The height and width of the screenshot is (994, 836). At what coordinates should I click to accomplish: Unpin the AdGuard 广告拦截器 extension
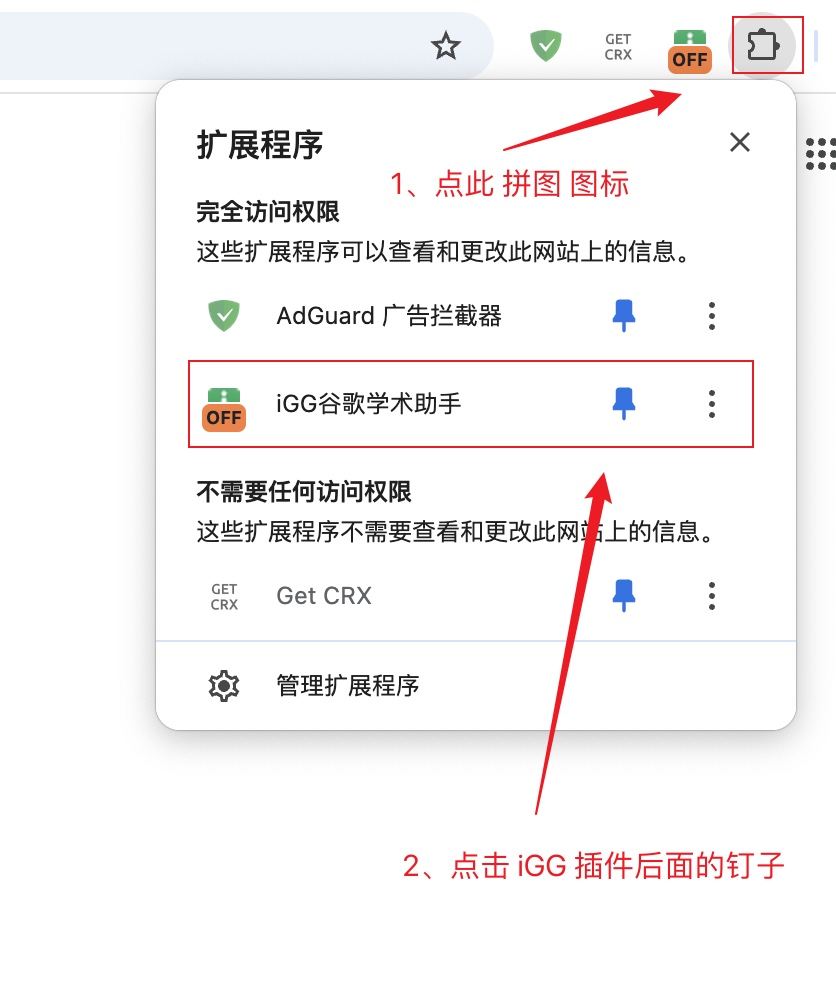coord(624,315)
